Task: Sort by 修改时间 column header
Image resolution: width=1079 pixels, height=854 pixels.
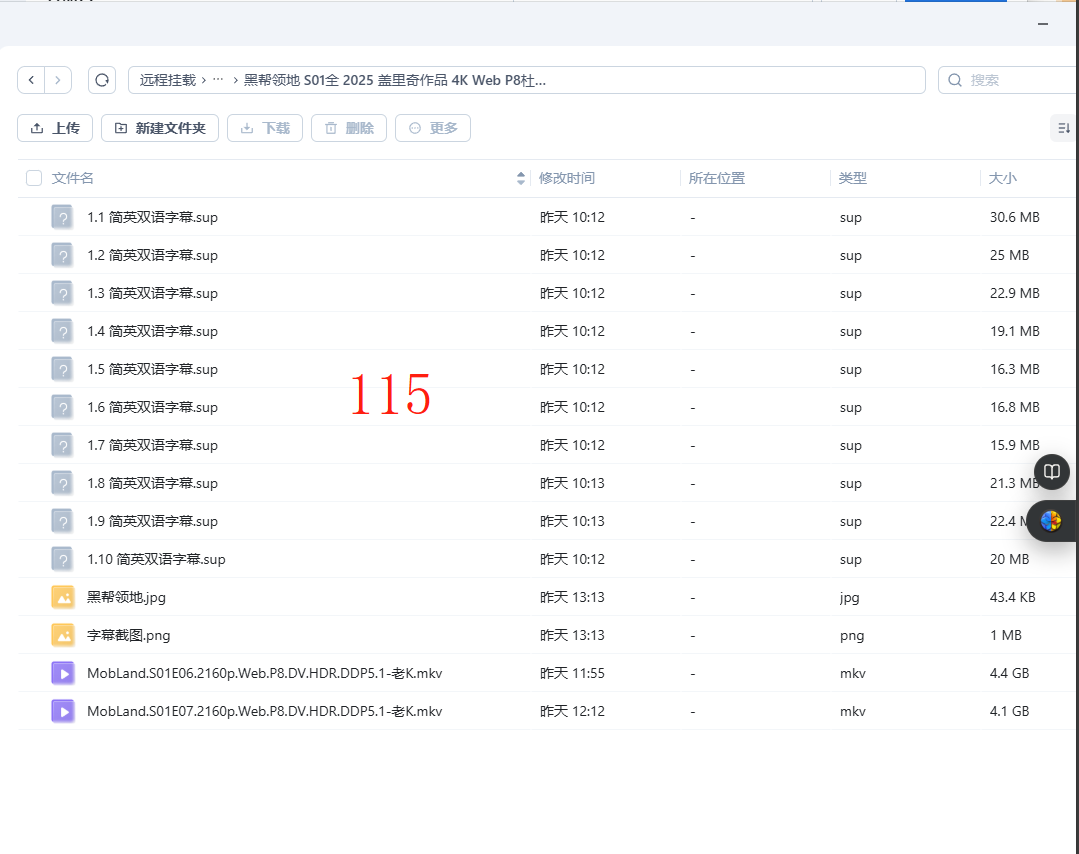Action: click(566, 178)
